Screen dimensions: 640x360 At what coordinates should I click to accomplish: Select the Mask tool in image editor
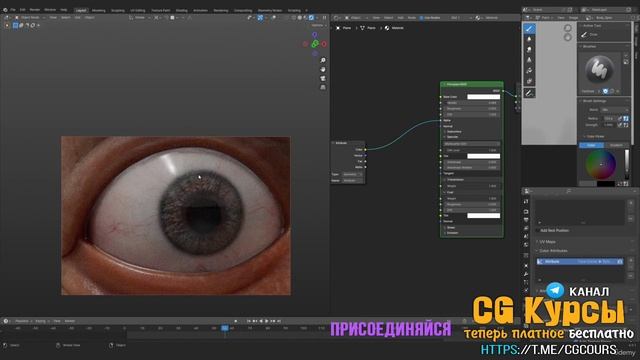tap(529, 81)
